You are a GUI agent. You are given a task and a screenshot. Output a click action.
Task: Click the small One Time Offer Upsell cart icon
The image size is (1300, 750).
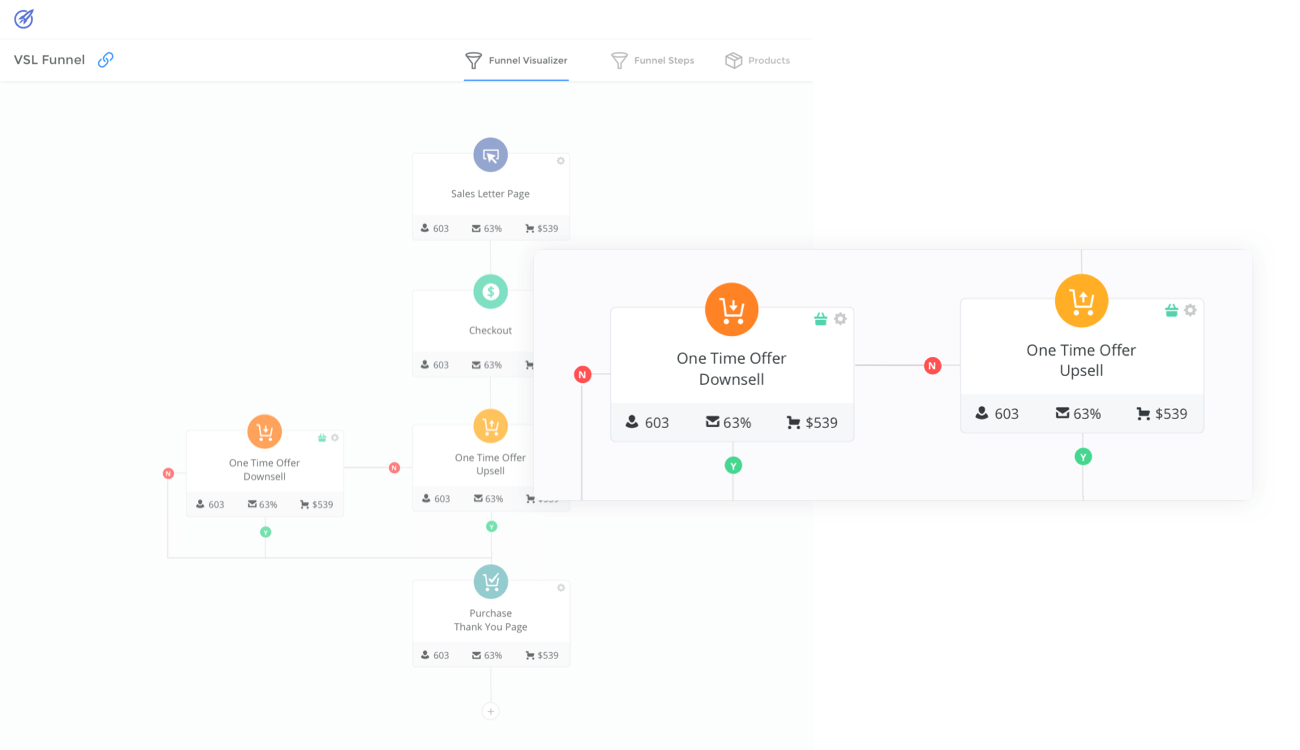tap(490, 427)
